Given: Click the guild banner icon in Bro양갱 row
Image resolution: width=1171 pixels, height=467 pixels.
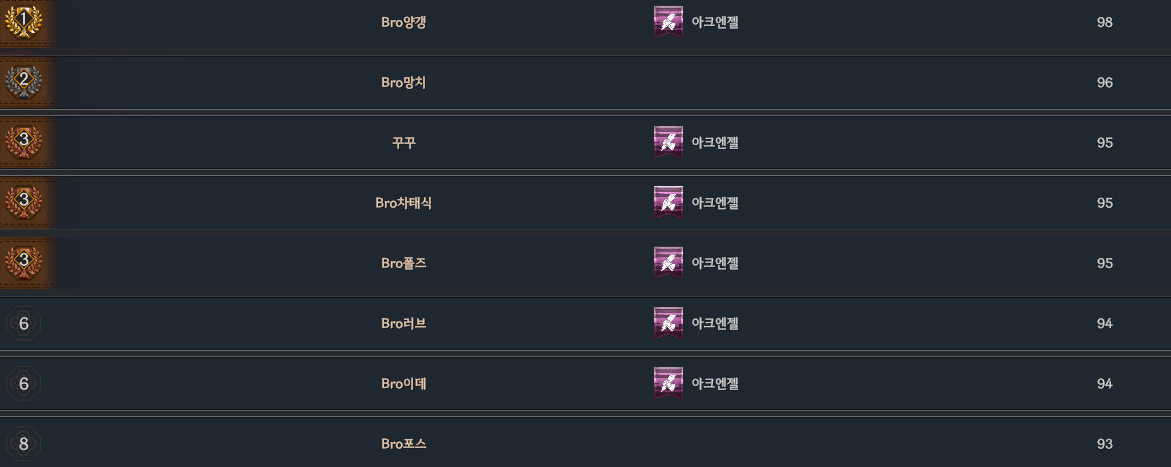Looking at the screenshot, I should coord(668,22).
